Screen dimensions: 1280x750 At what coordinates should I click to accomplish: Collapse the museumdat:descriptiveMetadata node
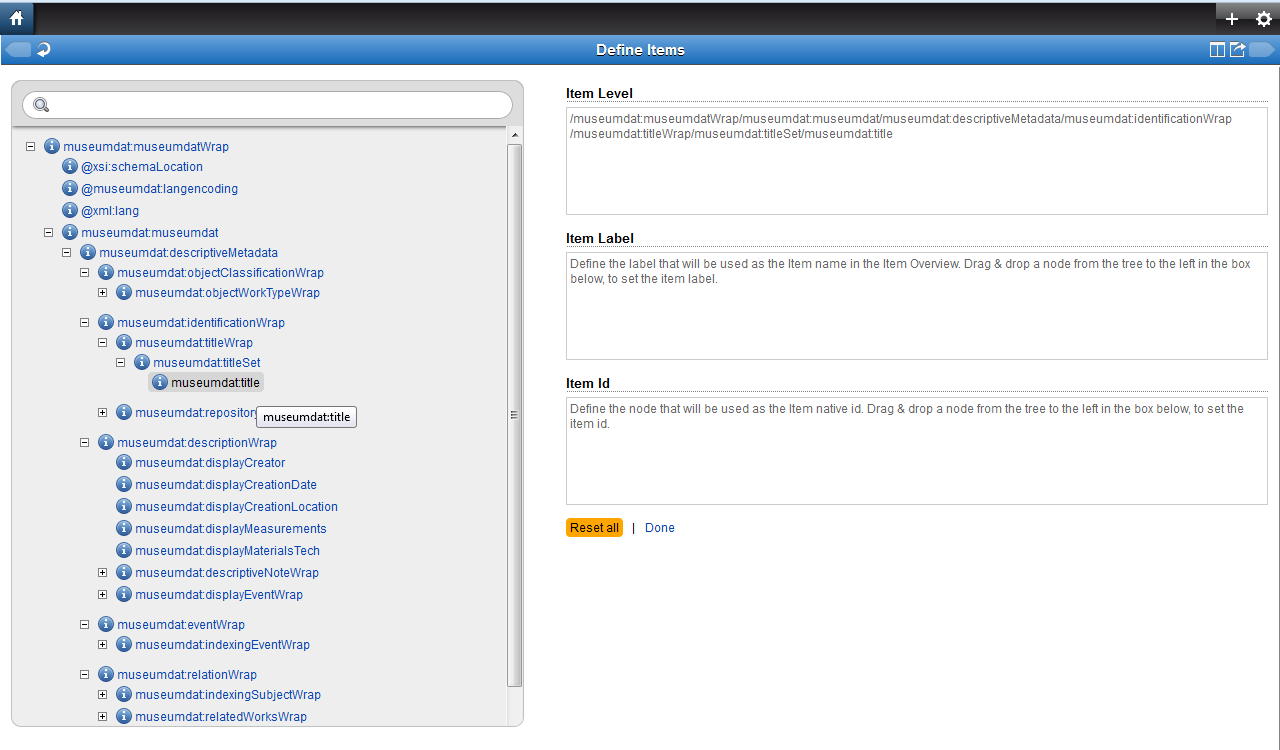click(x=66, y=252)
